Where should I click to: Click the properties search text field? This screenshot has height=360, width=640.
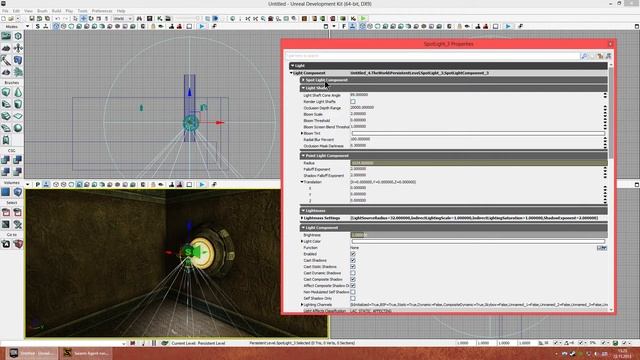[433, 56]
